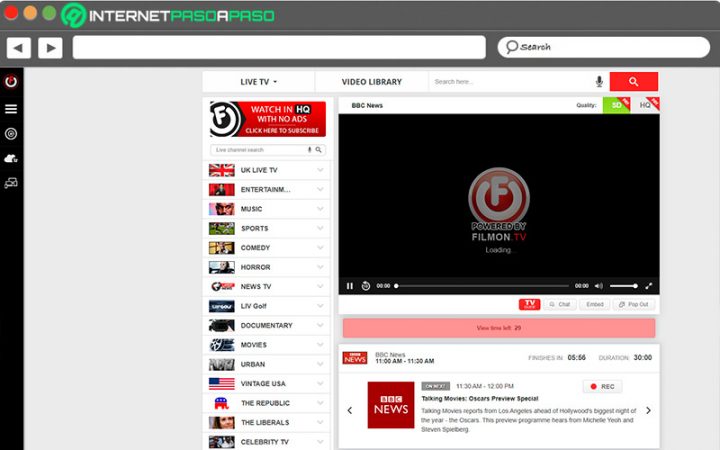Start recording with the REC button
Viewport: 720px width, 450px height.
coord(602,386)
